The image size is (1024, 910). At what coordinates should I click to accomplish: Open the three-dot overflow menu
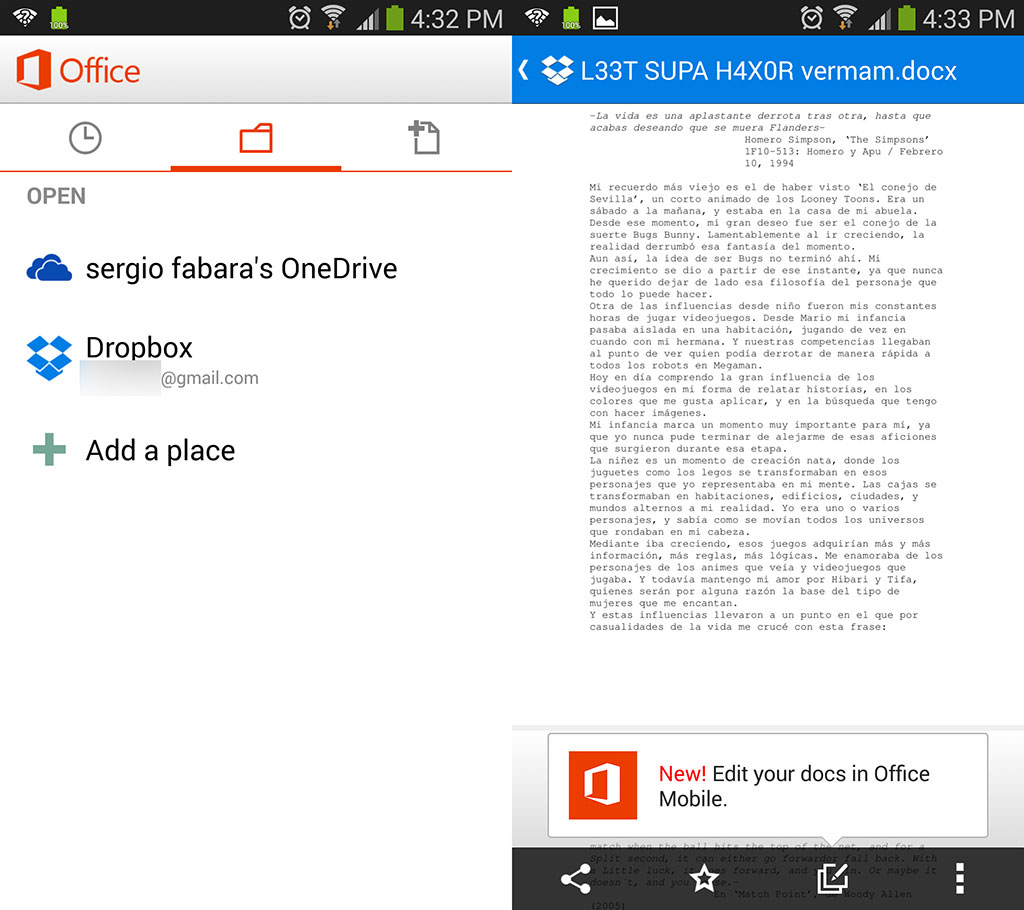point(960,879)
